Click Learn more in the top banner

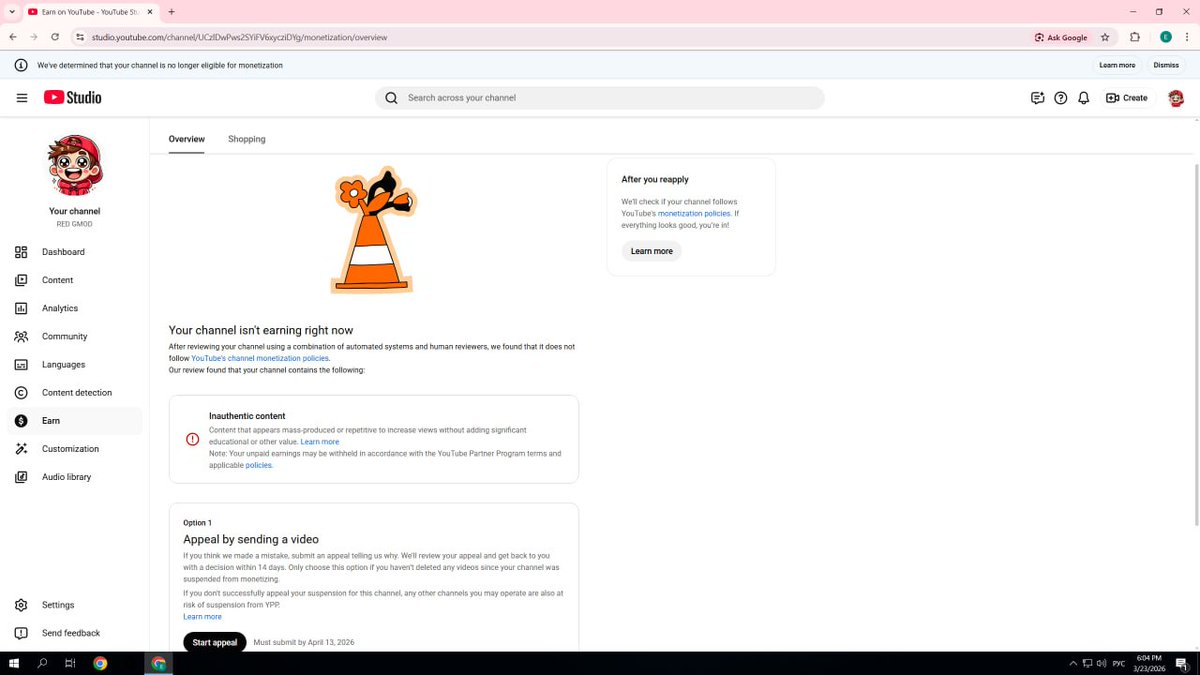point(1117,65)
